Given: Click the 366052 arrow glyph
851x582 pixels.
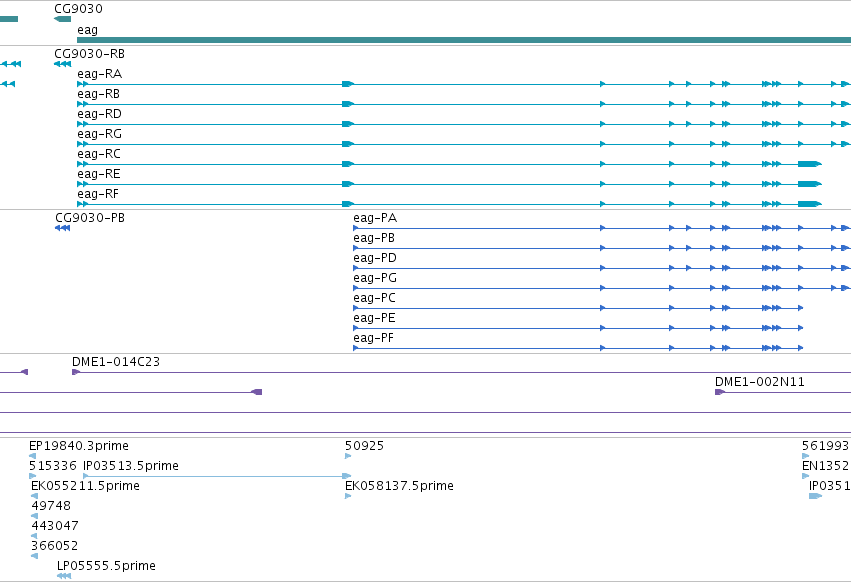Looking at the screenshot, I should coord(35,556).
